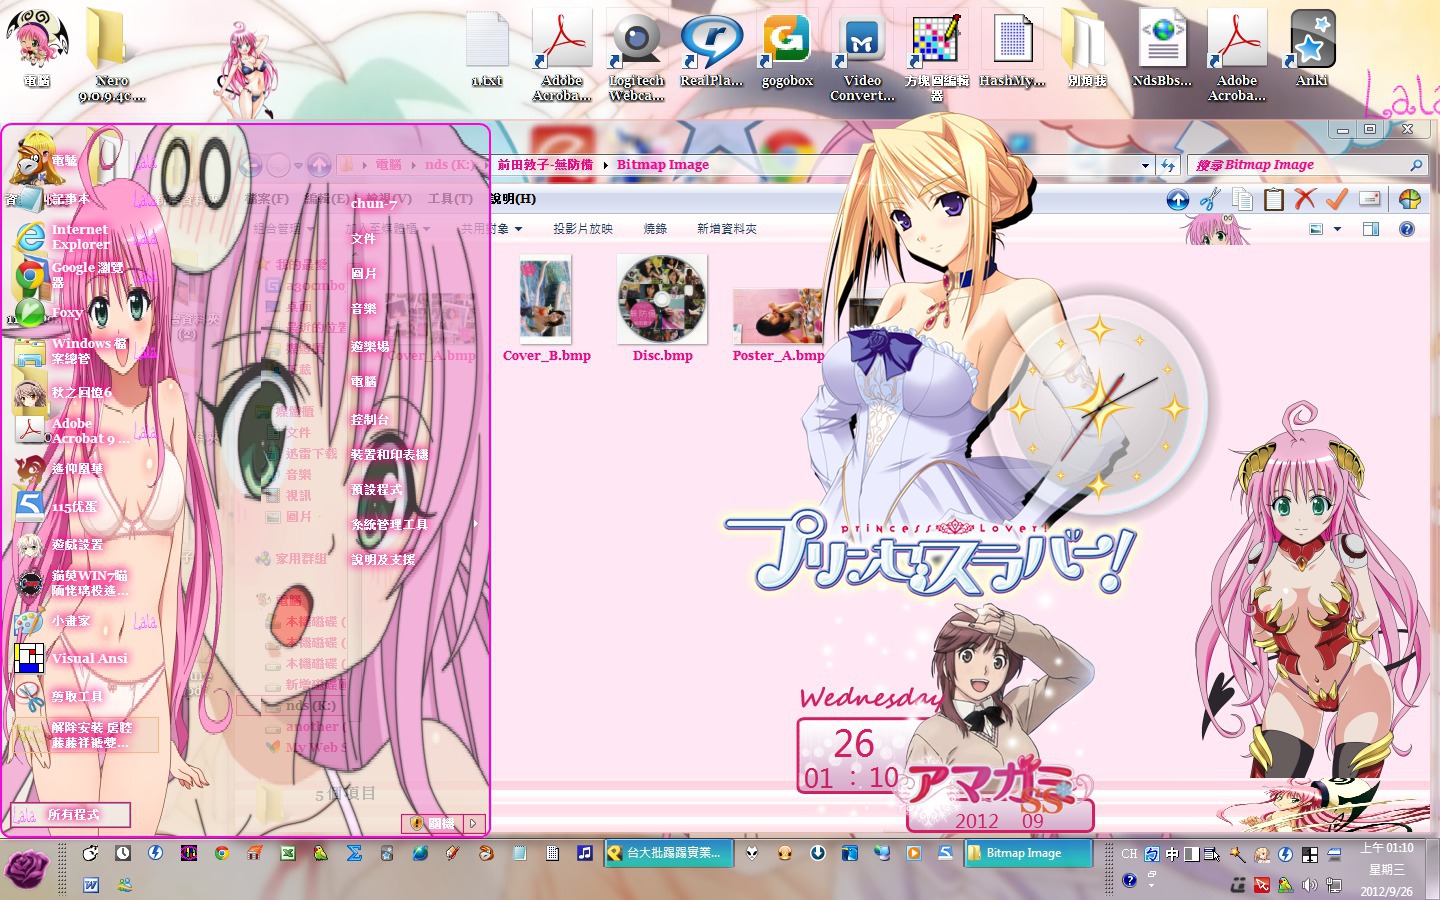The height and width of the screenshot is (900, 1440).
Task: Click the Copy pages icon in Explorer toolbar
Action: click(x=1242, y=200)
